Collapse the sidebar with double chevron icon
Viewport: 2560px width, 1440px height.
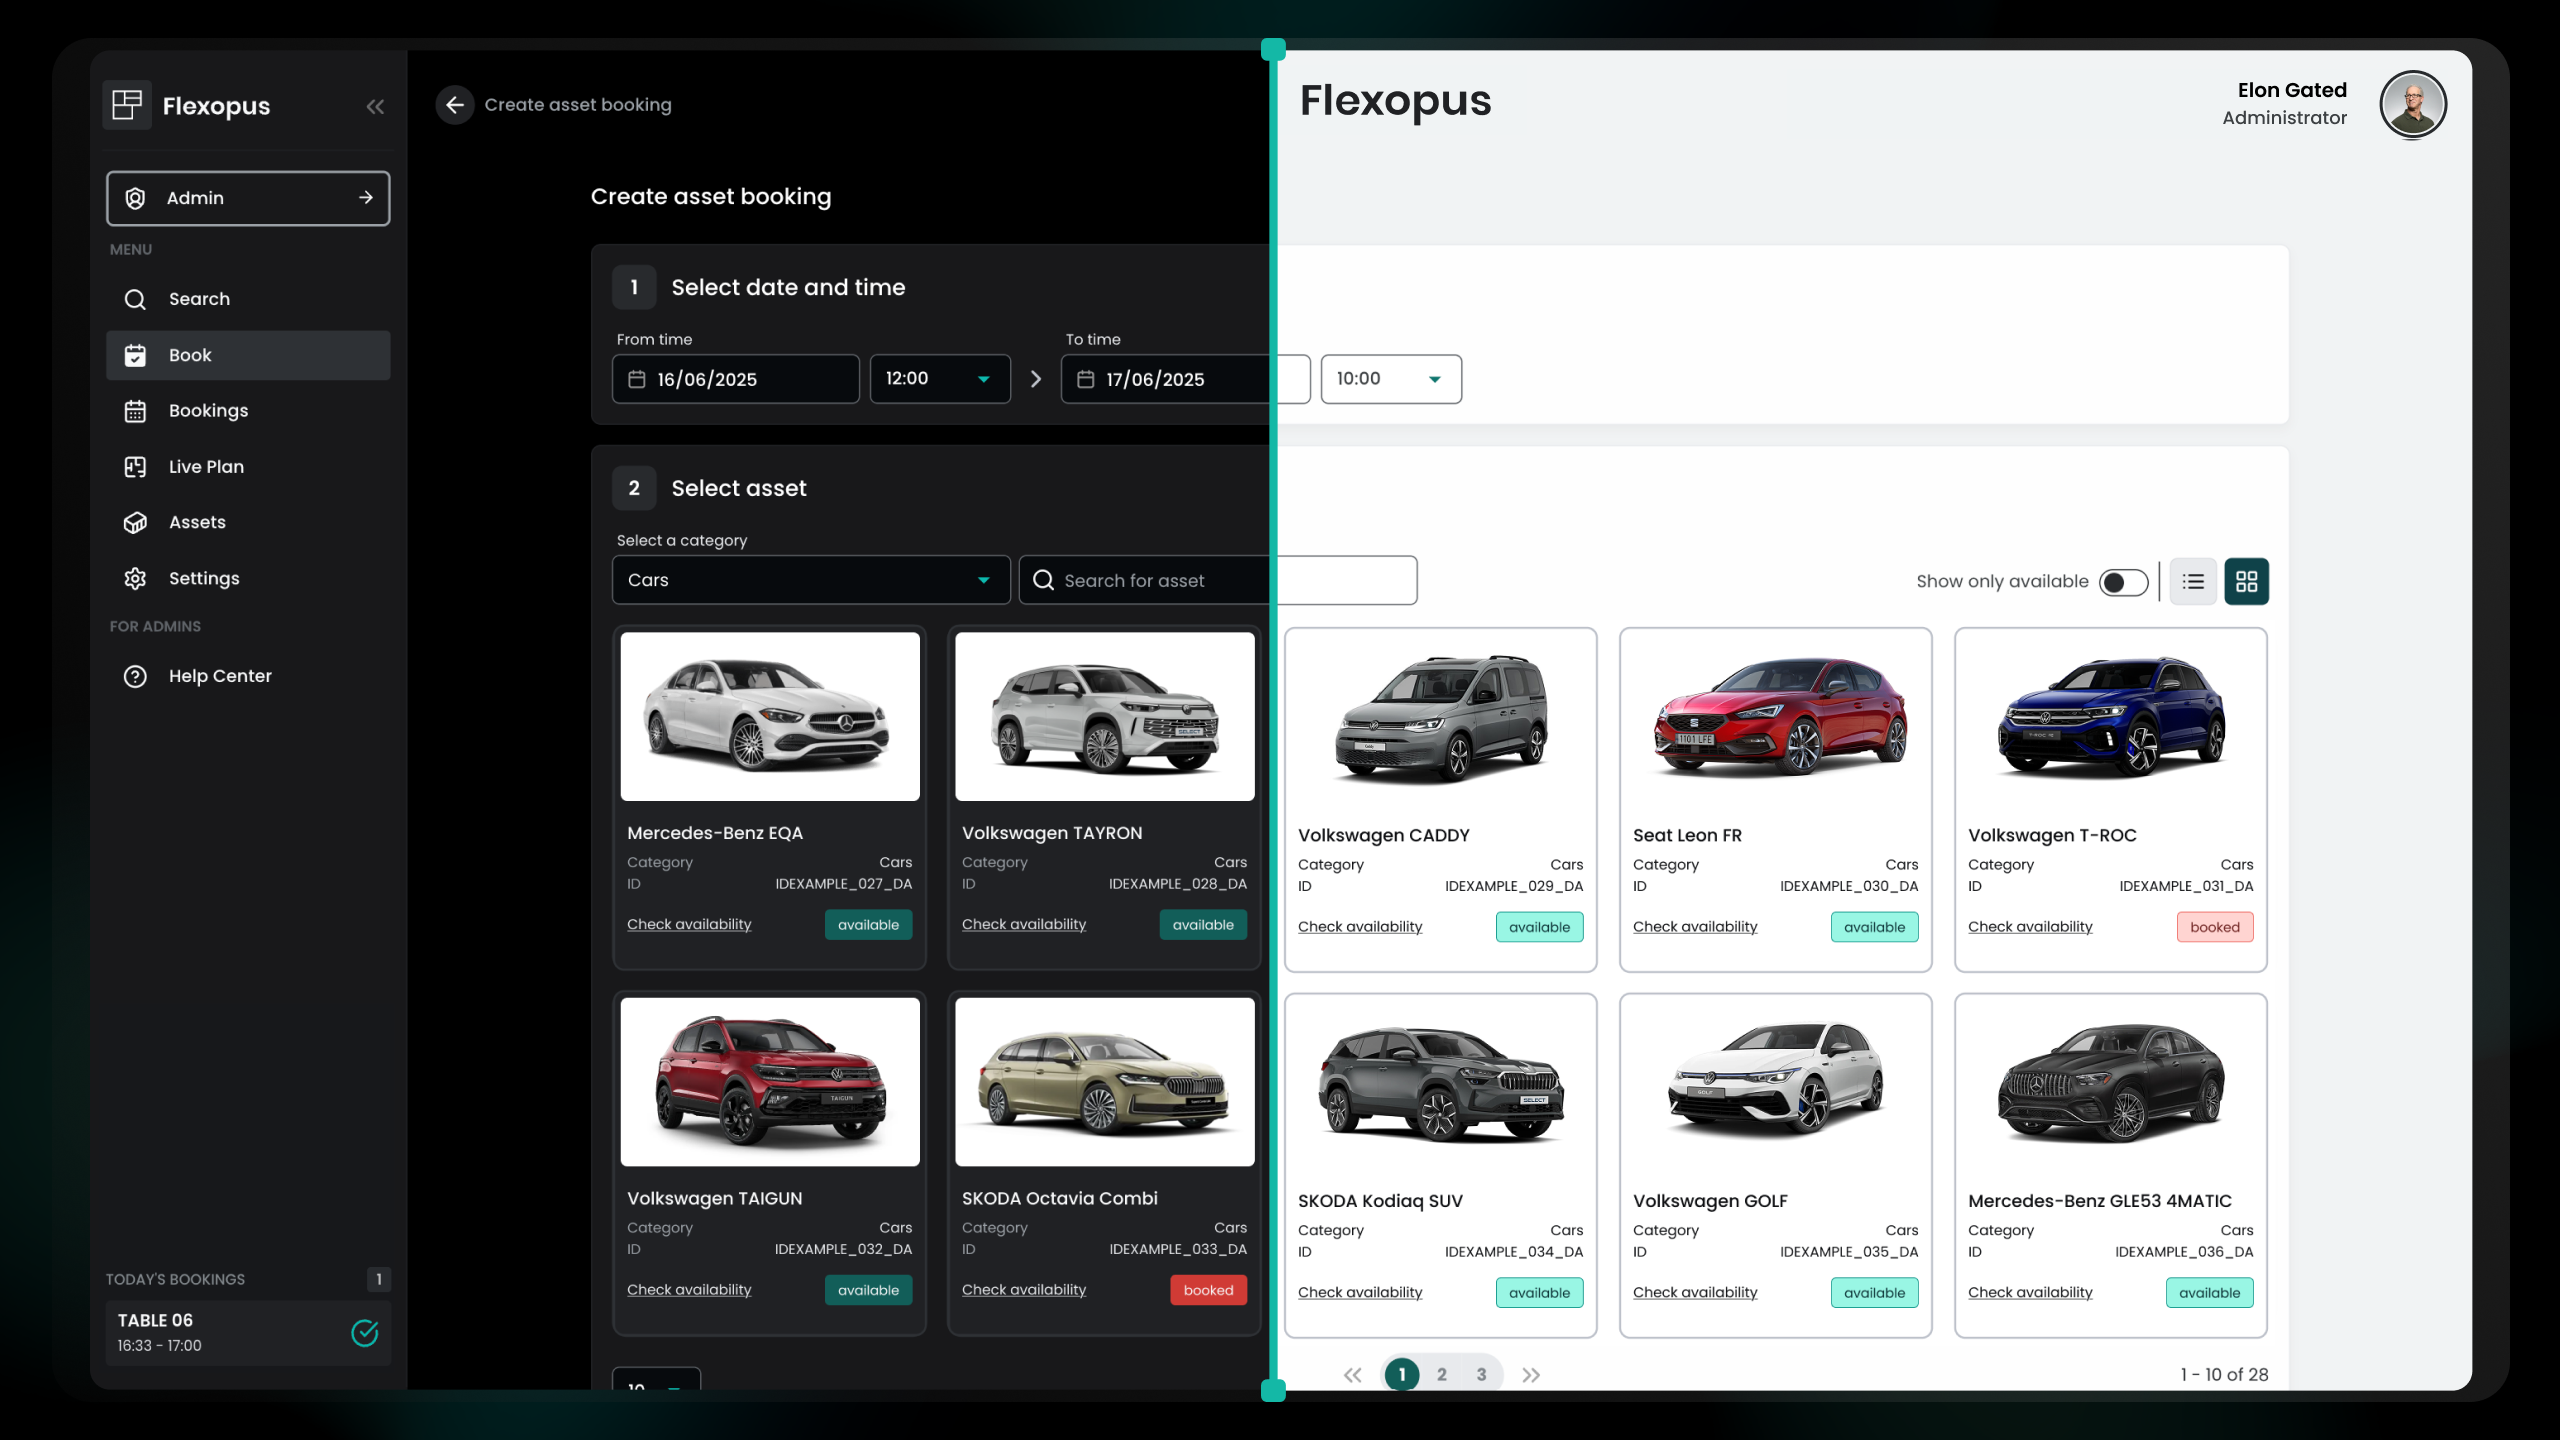[x=375, y=107]
